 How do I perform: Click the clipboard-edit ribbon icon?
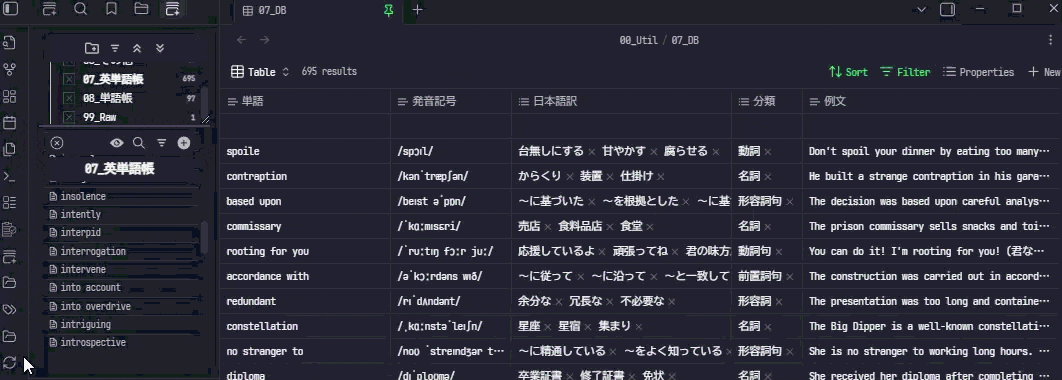(x=9, y=230)
